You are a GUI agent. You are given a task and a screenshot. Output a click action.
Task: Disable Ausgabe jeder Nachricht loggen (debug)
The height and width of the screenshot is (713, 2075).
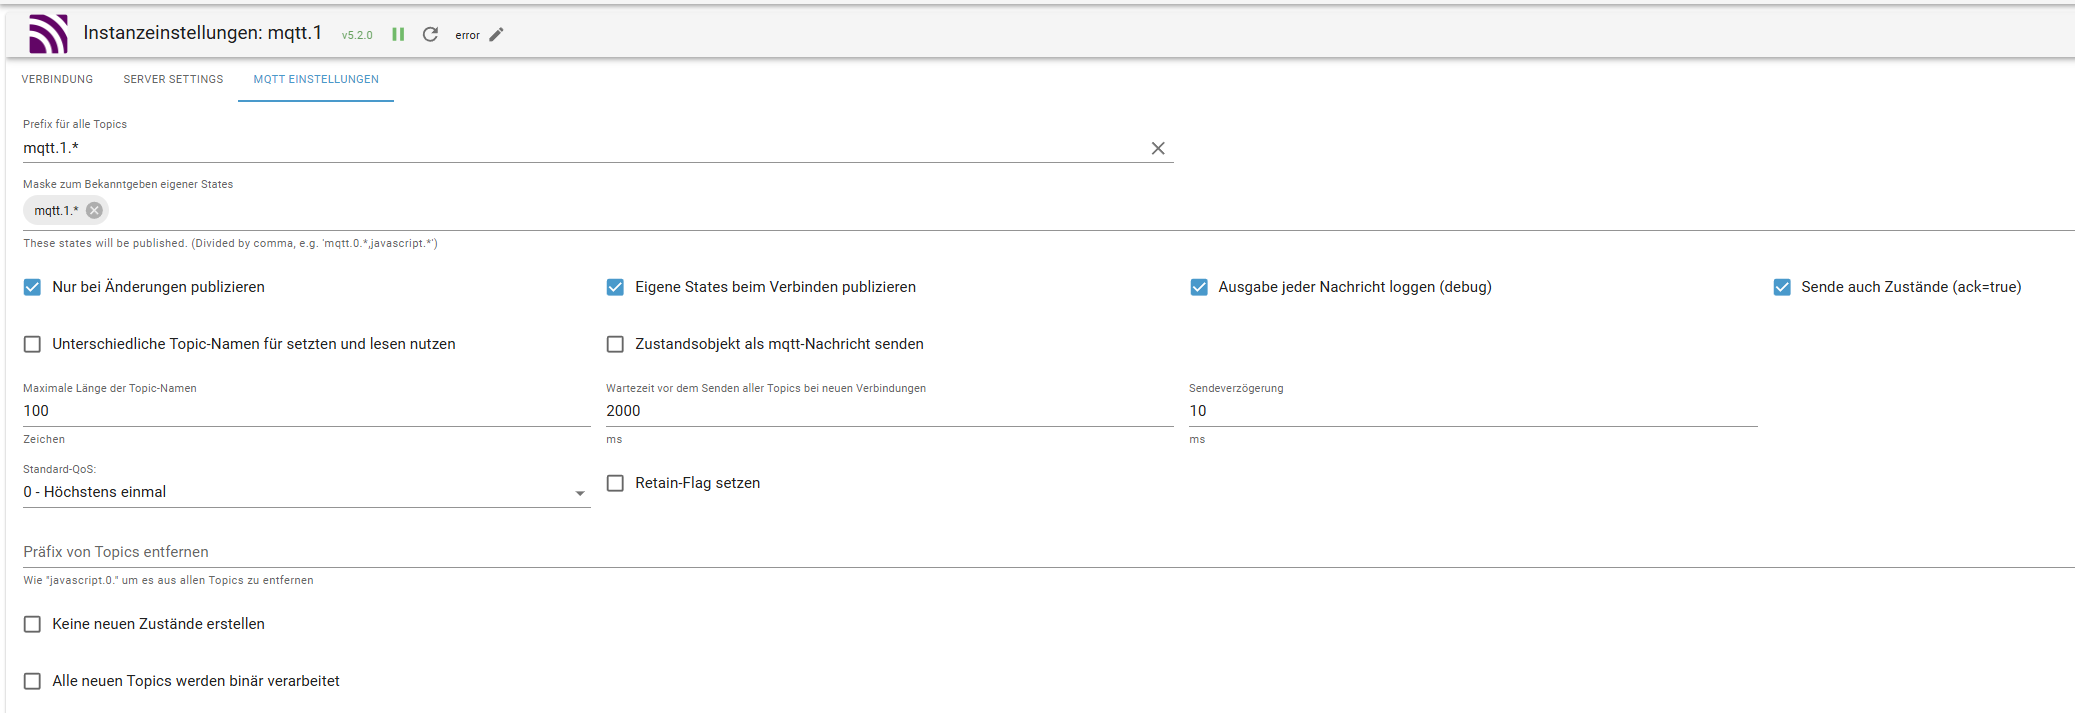click(x=1199, y=287)
